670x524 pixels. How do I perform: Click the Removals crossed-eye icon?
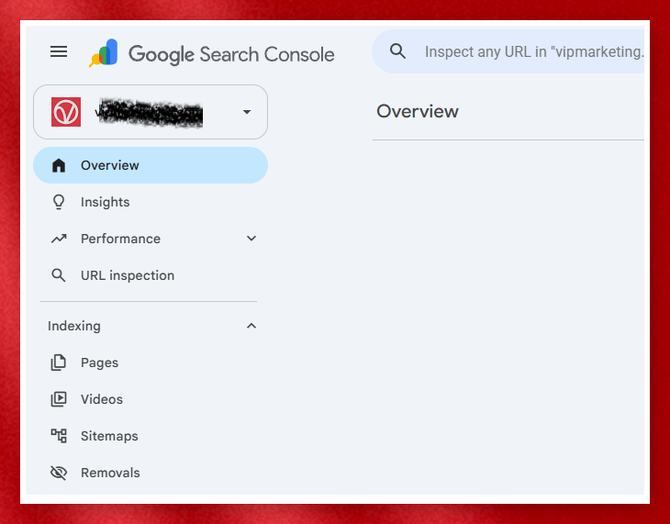59,473
